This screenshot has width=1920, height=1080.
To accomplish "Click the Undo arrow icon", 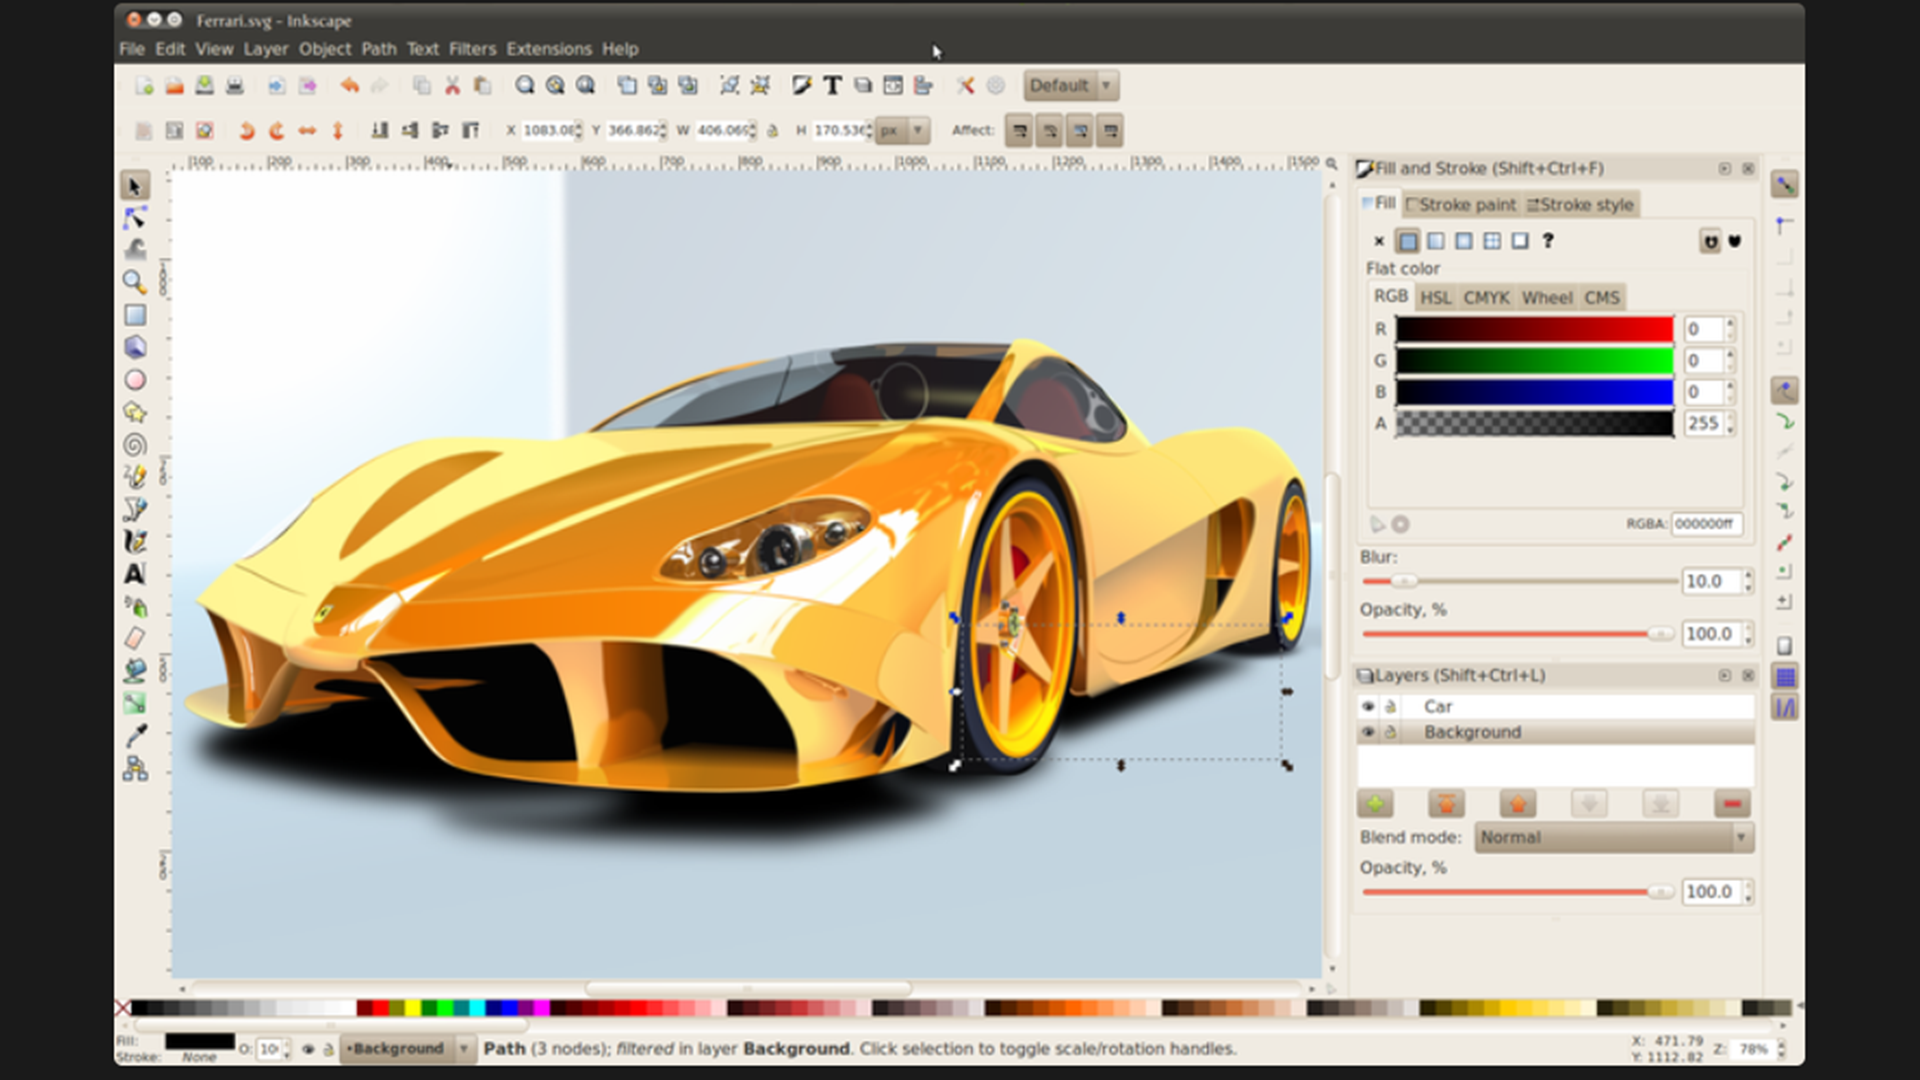I will tap(349, 86).
